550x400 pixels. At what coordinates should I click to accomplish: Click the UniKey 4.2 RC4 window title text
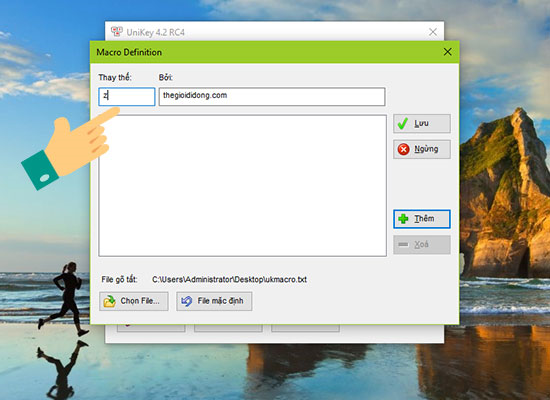coord(155,32)
